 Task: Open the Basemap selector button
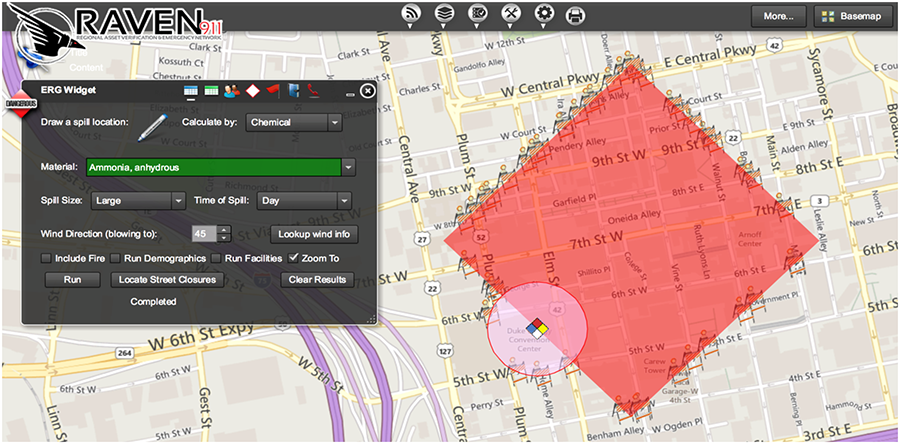click(851, 17)
